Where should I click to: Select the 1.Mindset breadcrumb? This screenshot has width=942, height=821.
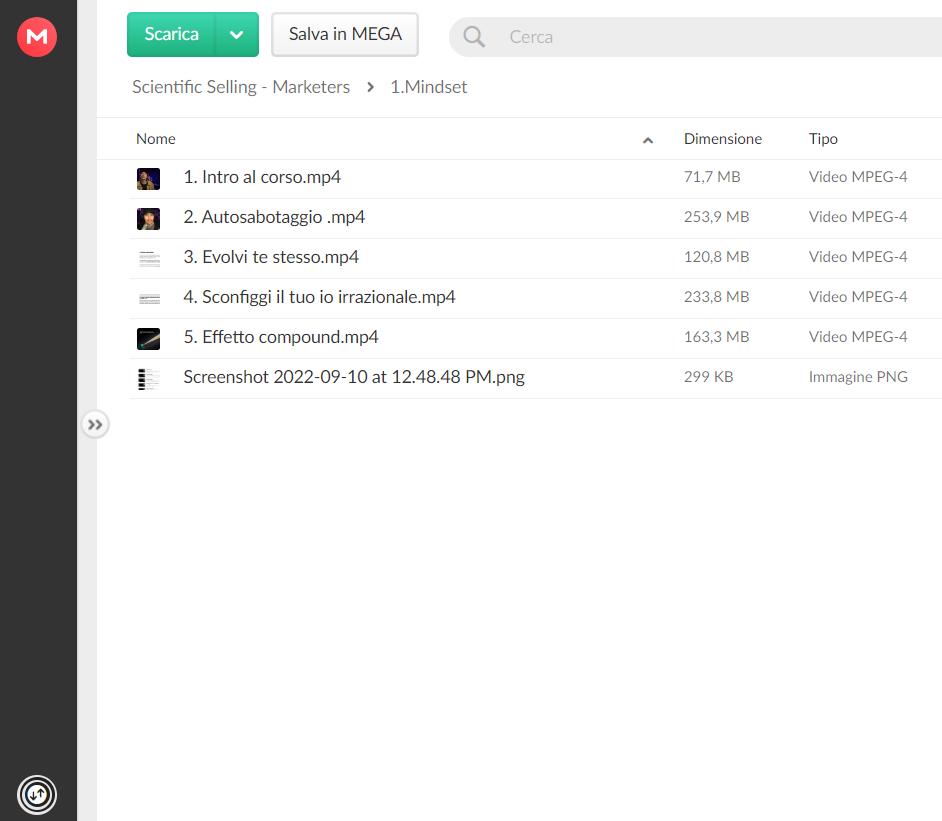[428, 87]
